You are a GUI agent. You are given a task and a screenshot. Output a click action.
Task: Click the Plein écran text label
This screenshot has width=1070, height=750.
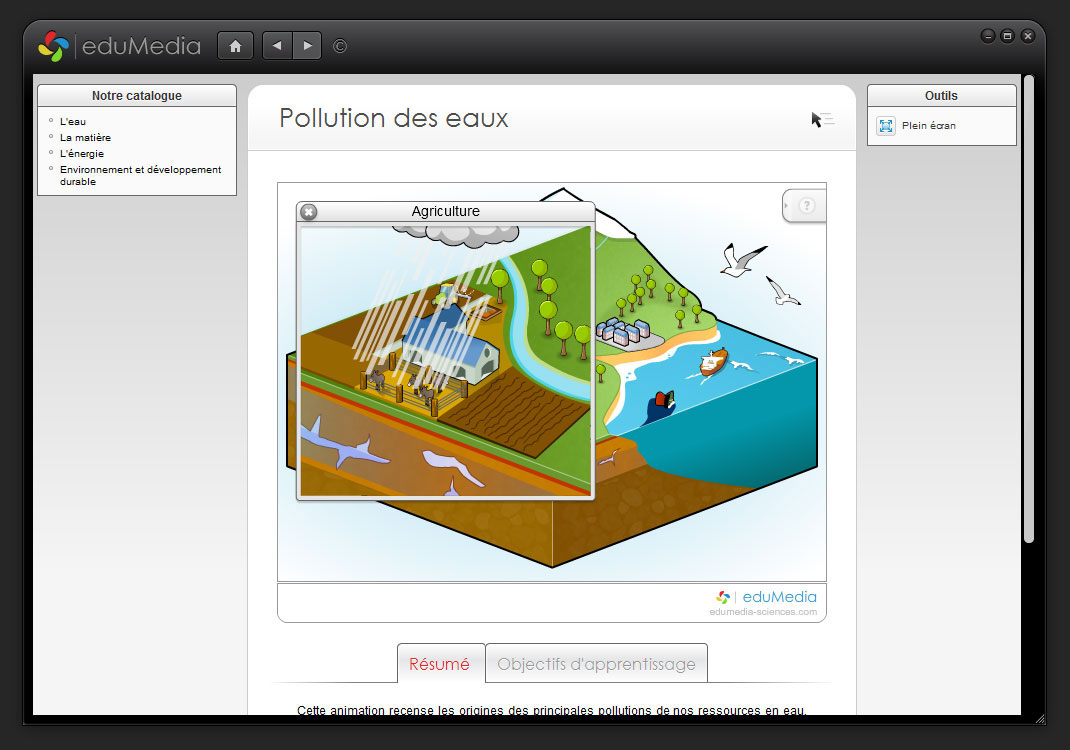928,126
